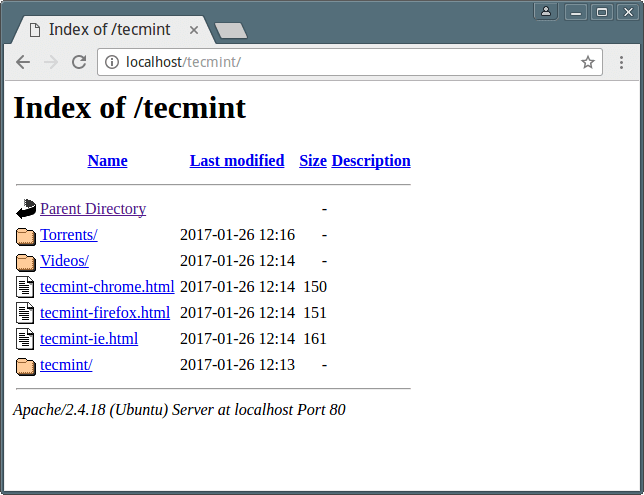Screen dimensions: 644x495
Task: Click the tecmint-chrome.html file icon
Action: coord(26,288)
